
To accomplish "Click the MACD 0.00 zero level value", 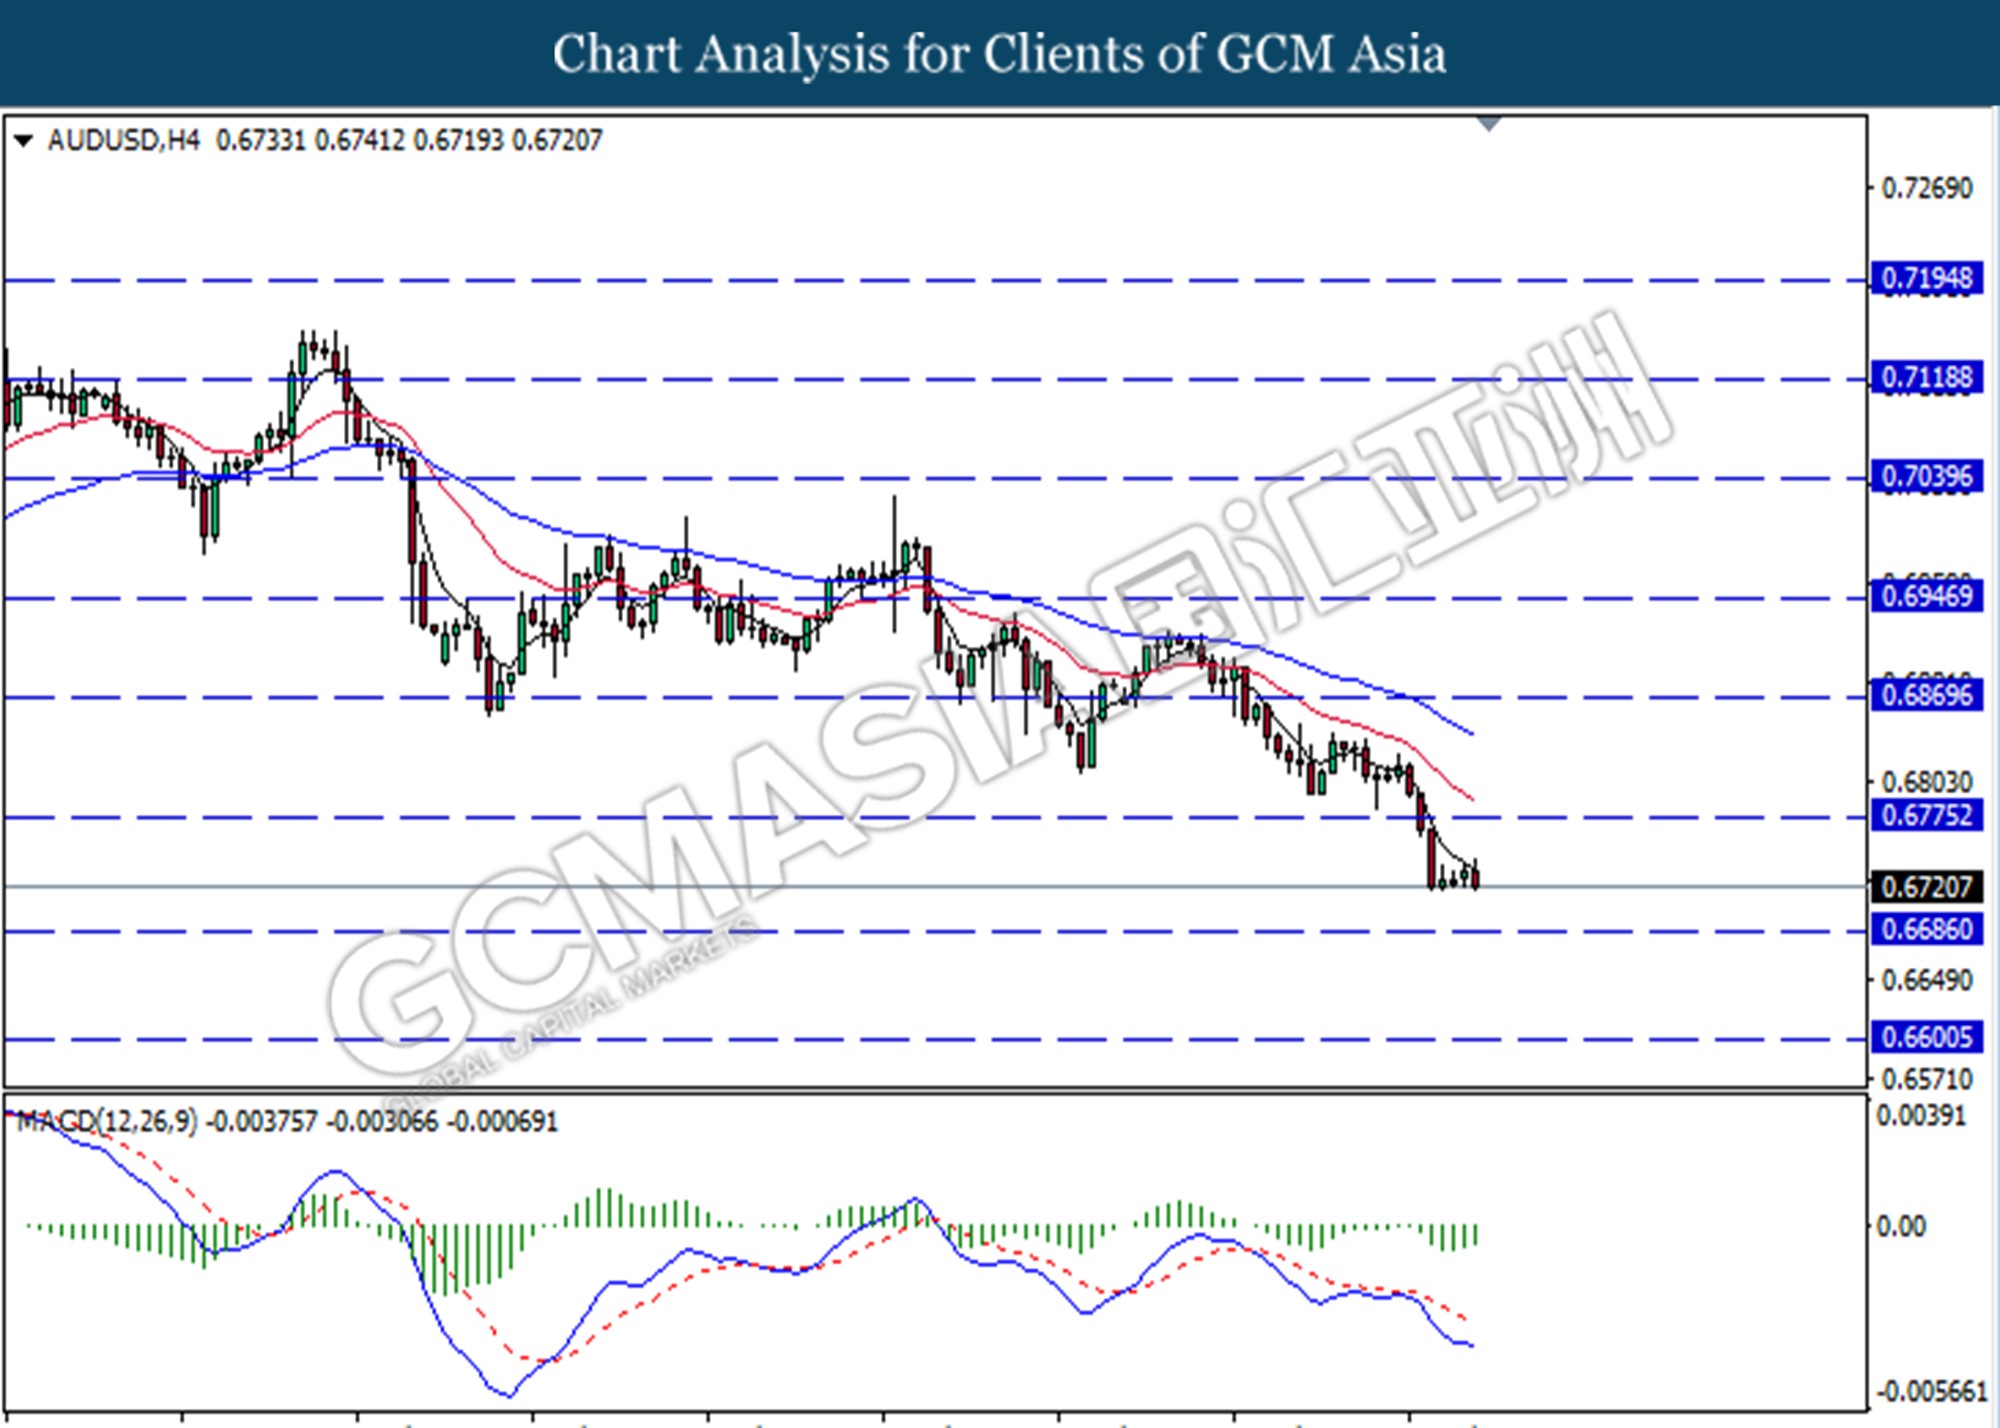I will point(1900,1226).
